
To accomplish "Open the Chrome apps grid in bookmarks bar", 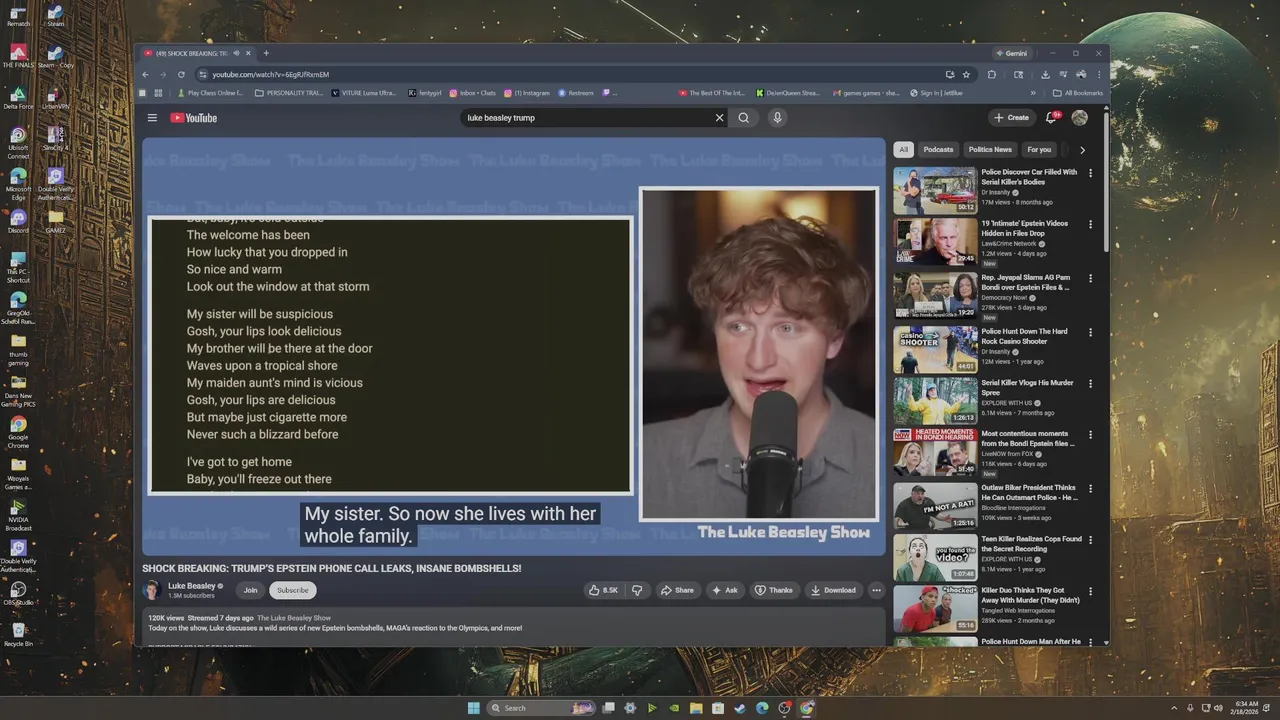I will click(158, 93).
